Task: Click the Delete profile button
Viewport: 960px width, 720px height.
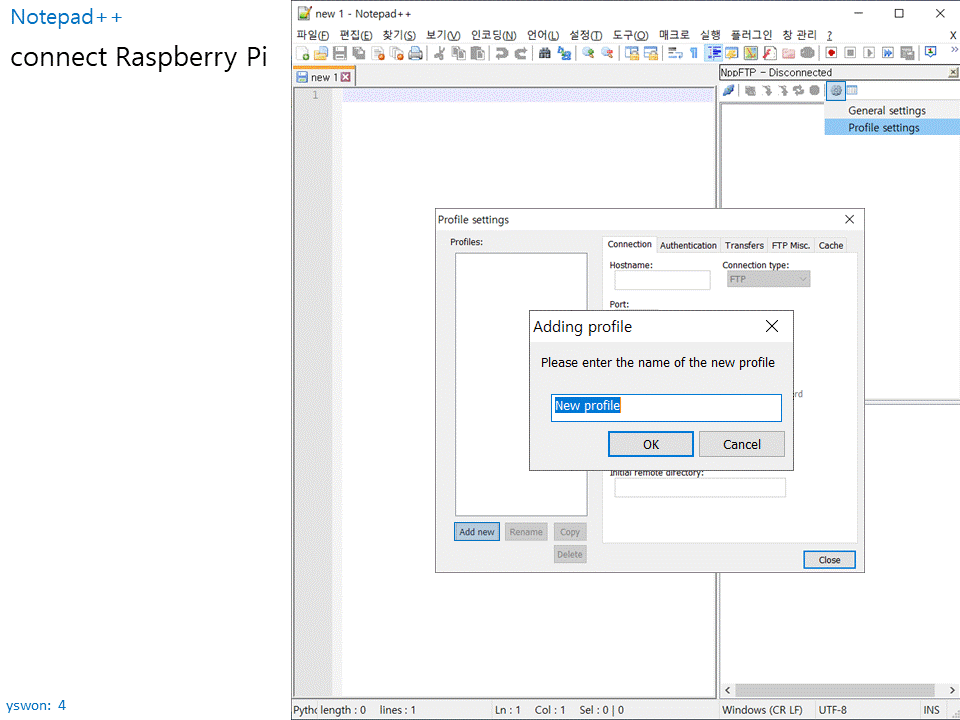Action: pos(570,554)
